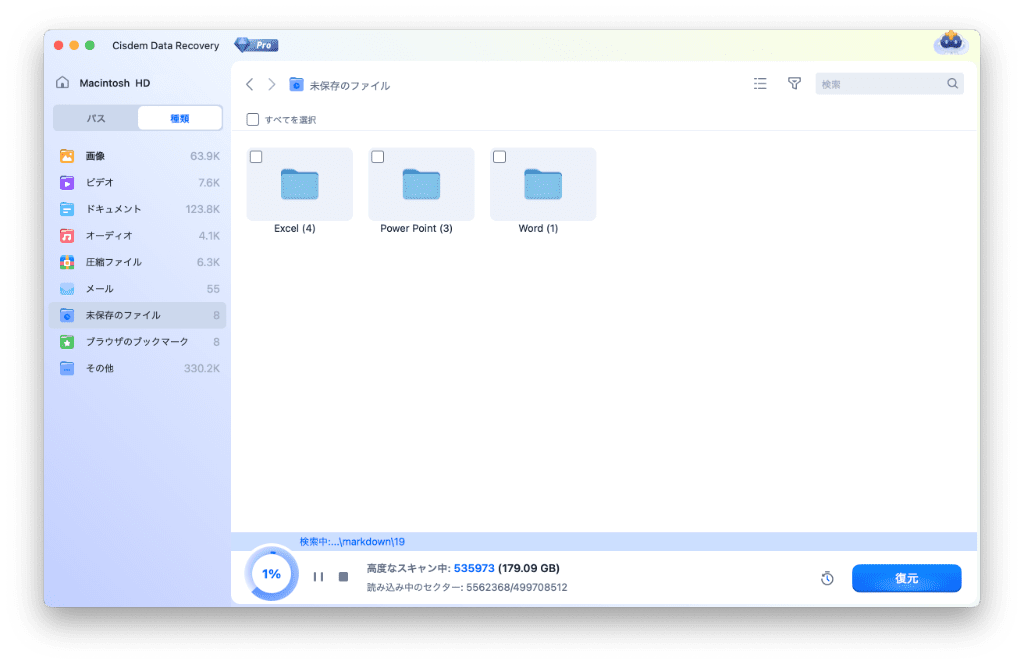Click the 検索 search input field

(x=880, y=85)
